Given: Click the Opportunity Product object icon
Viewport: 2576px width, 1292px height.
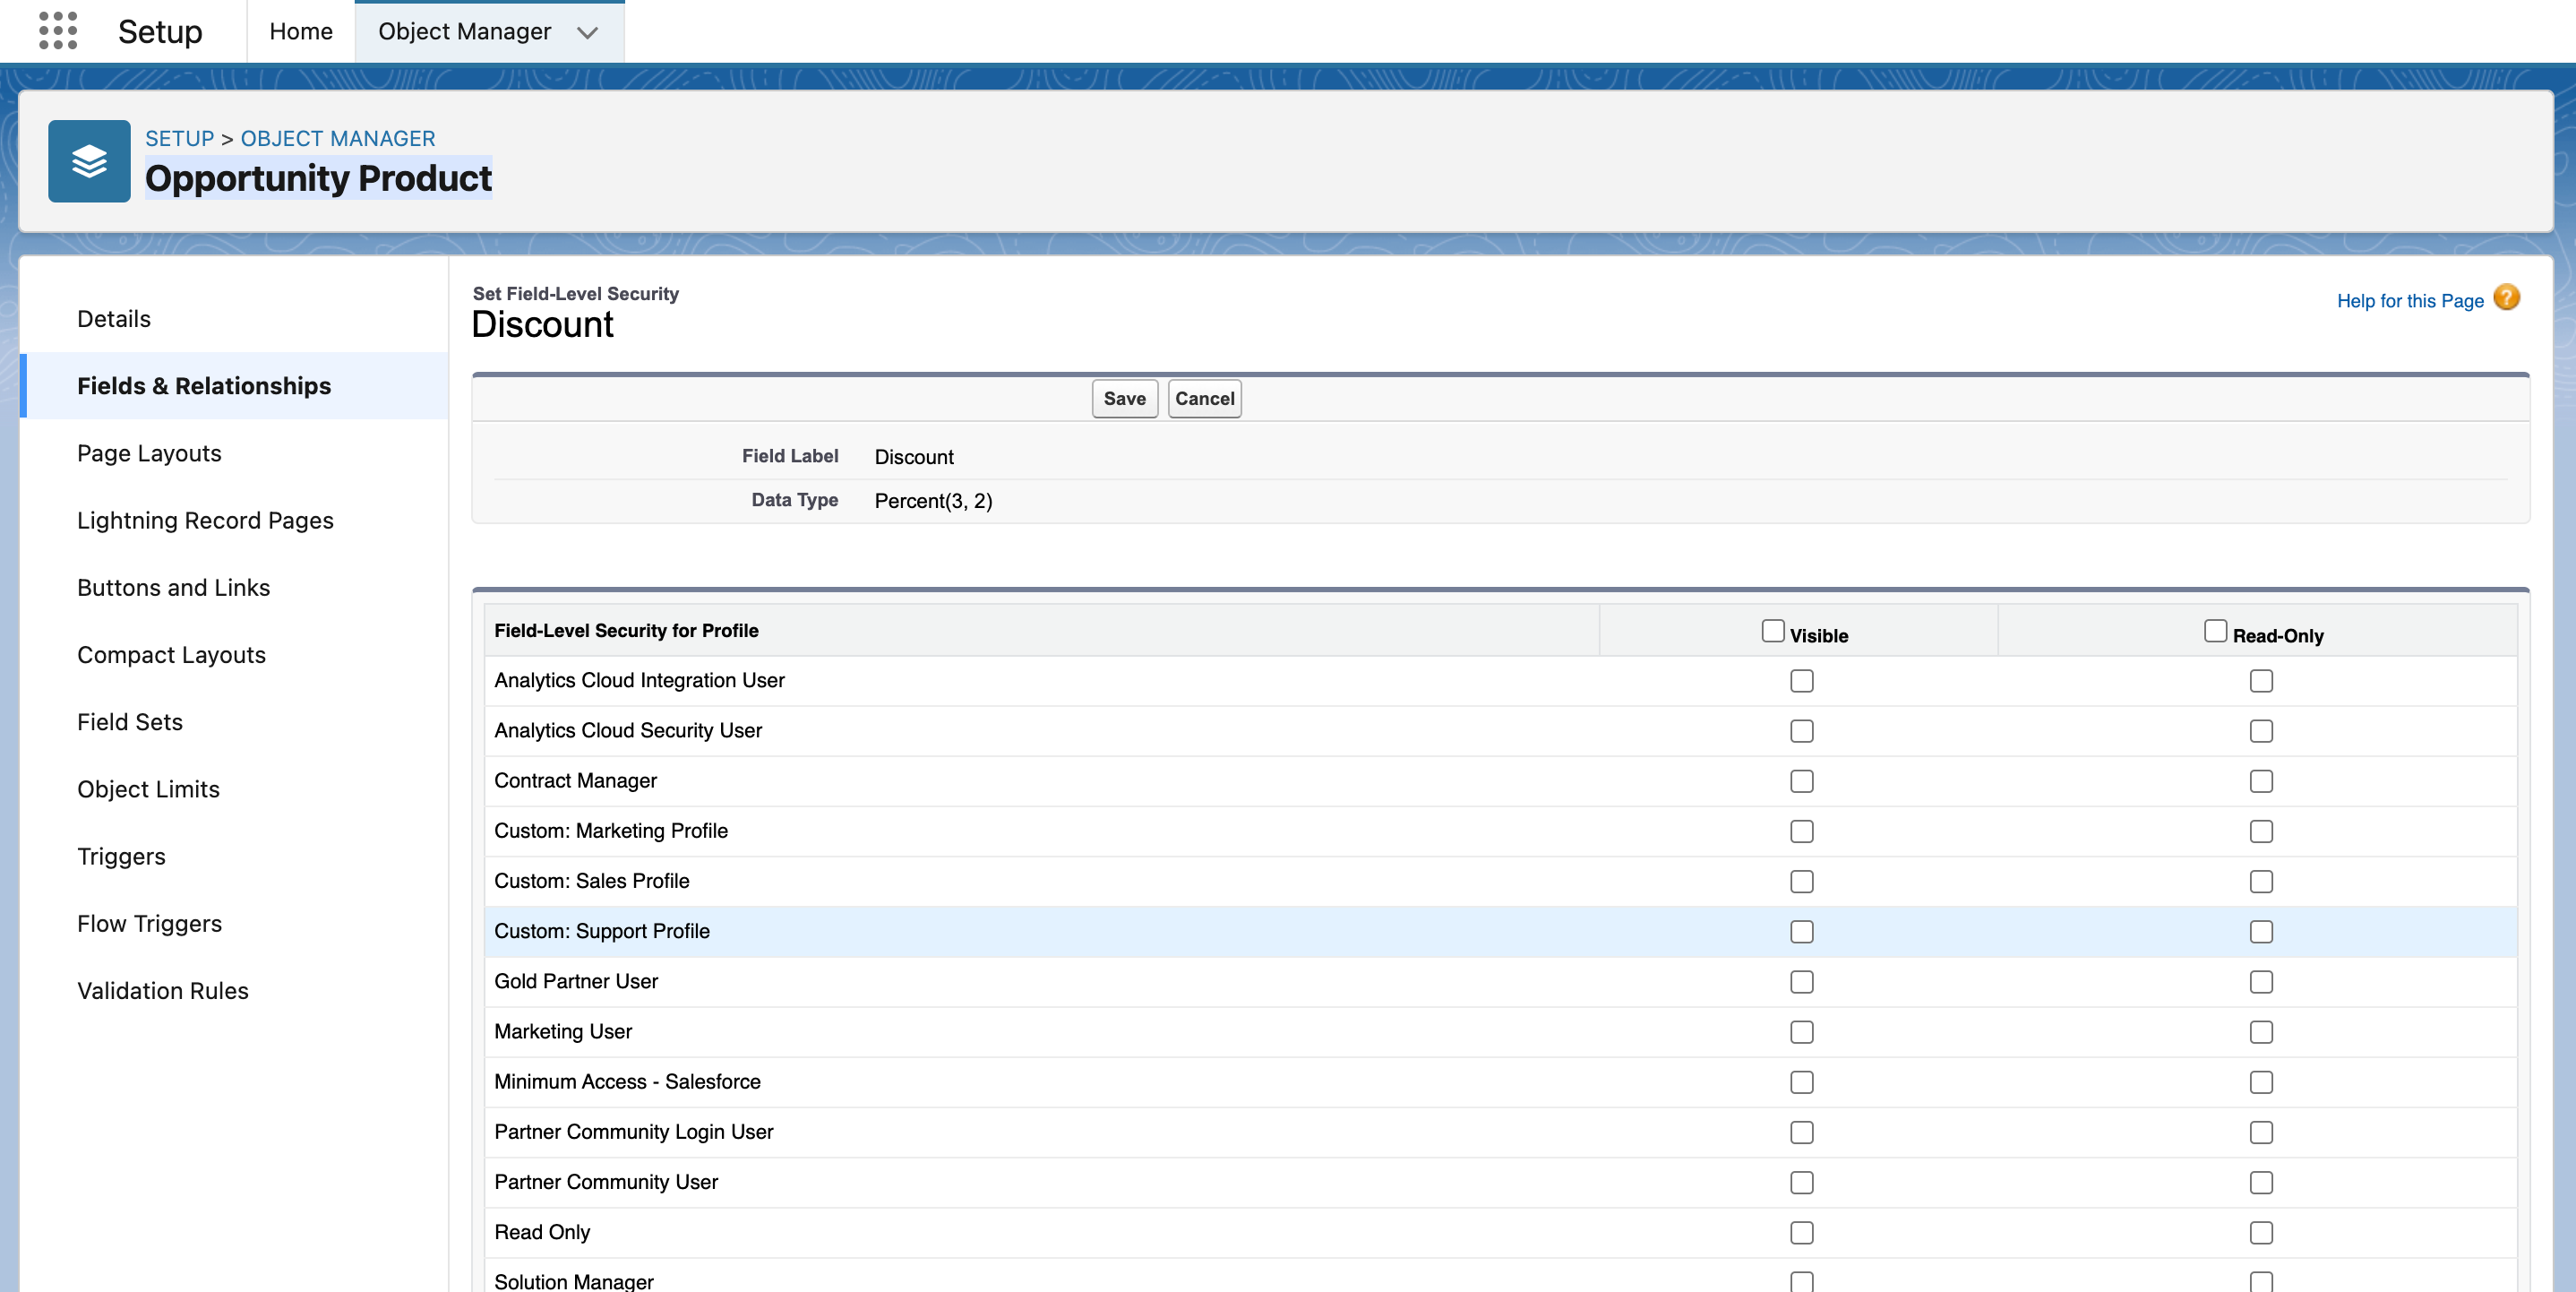Looking at the screenshot, I should pos(89,161).
